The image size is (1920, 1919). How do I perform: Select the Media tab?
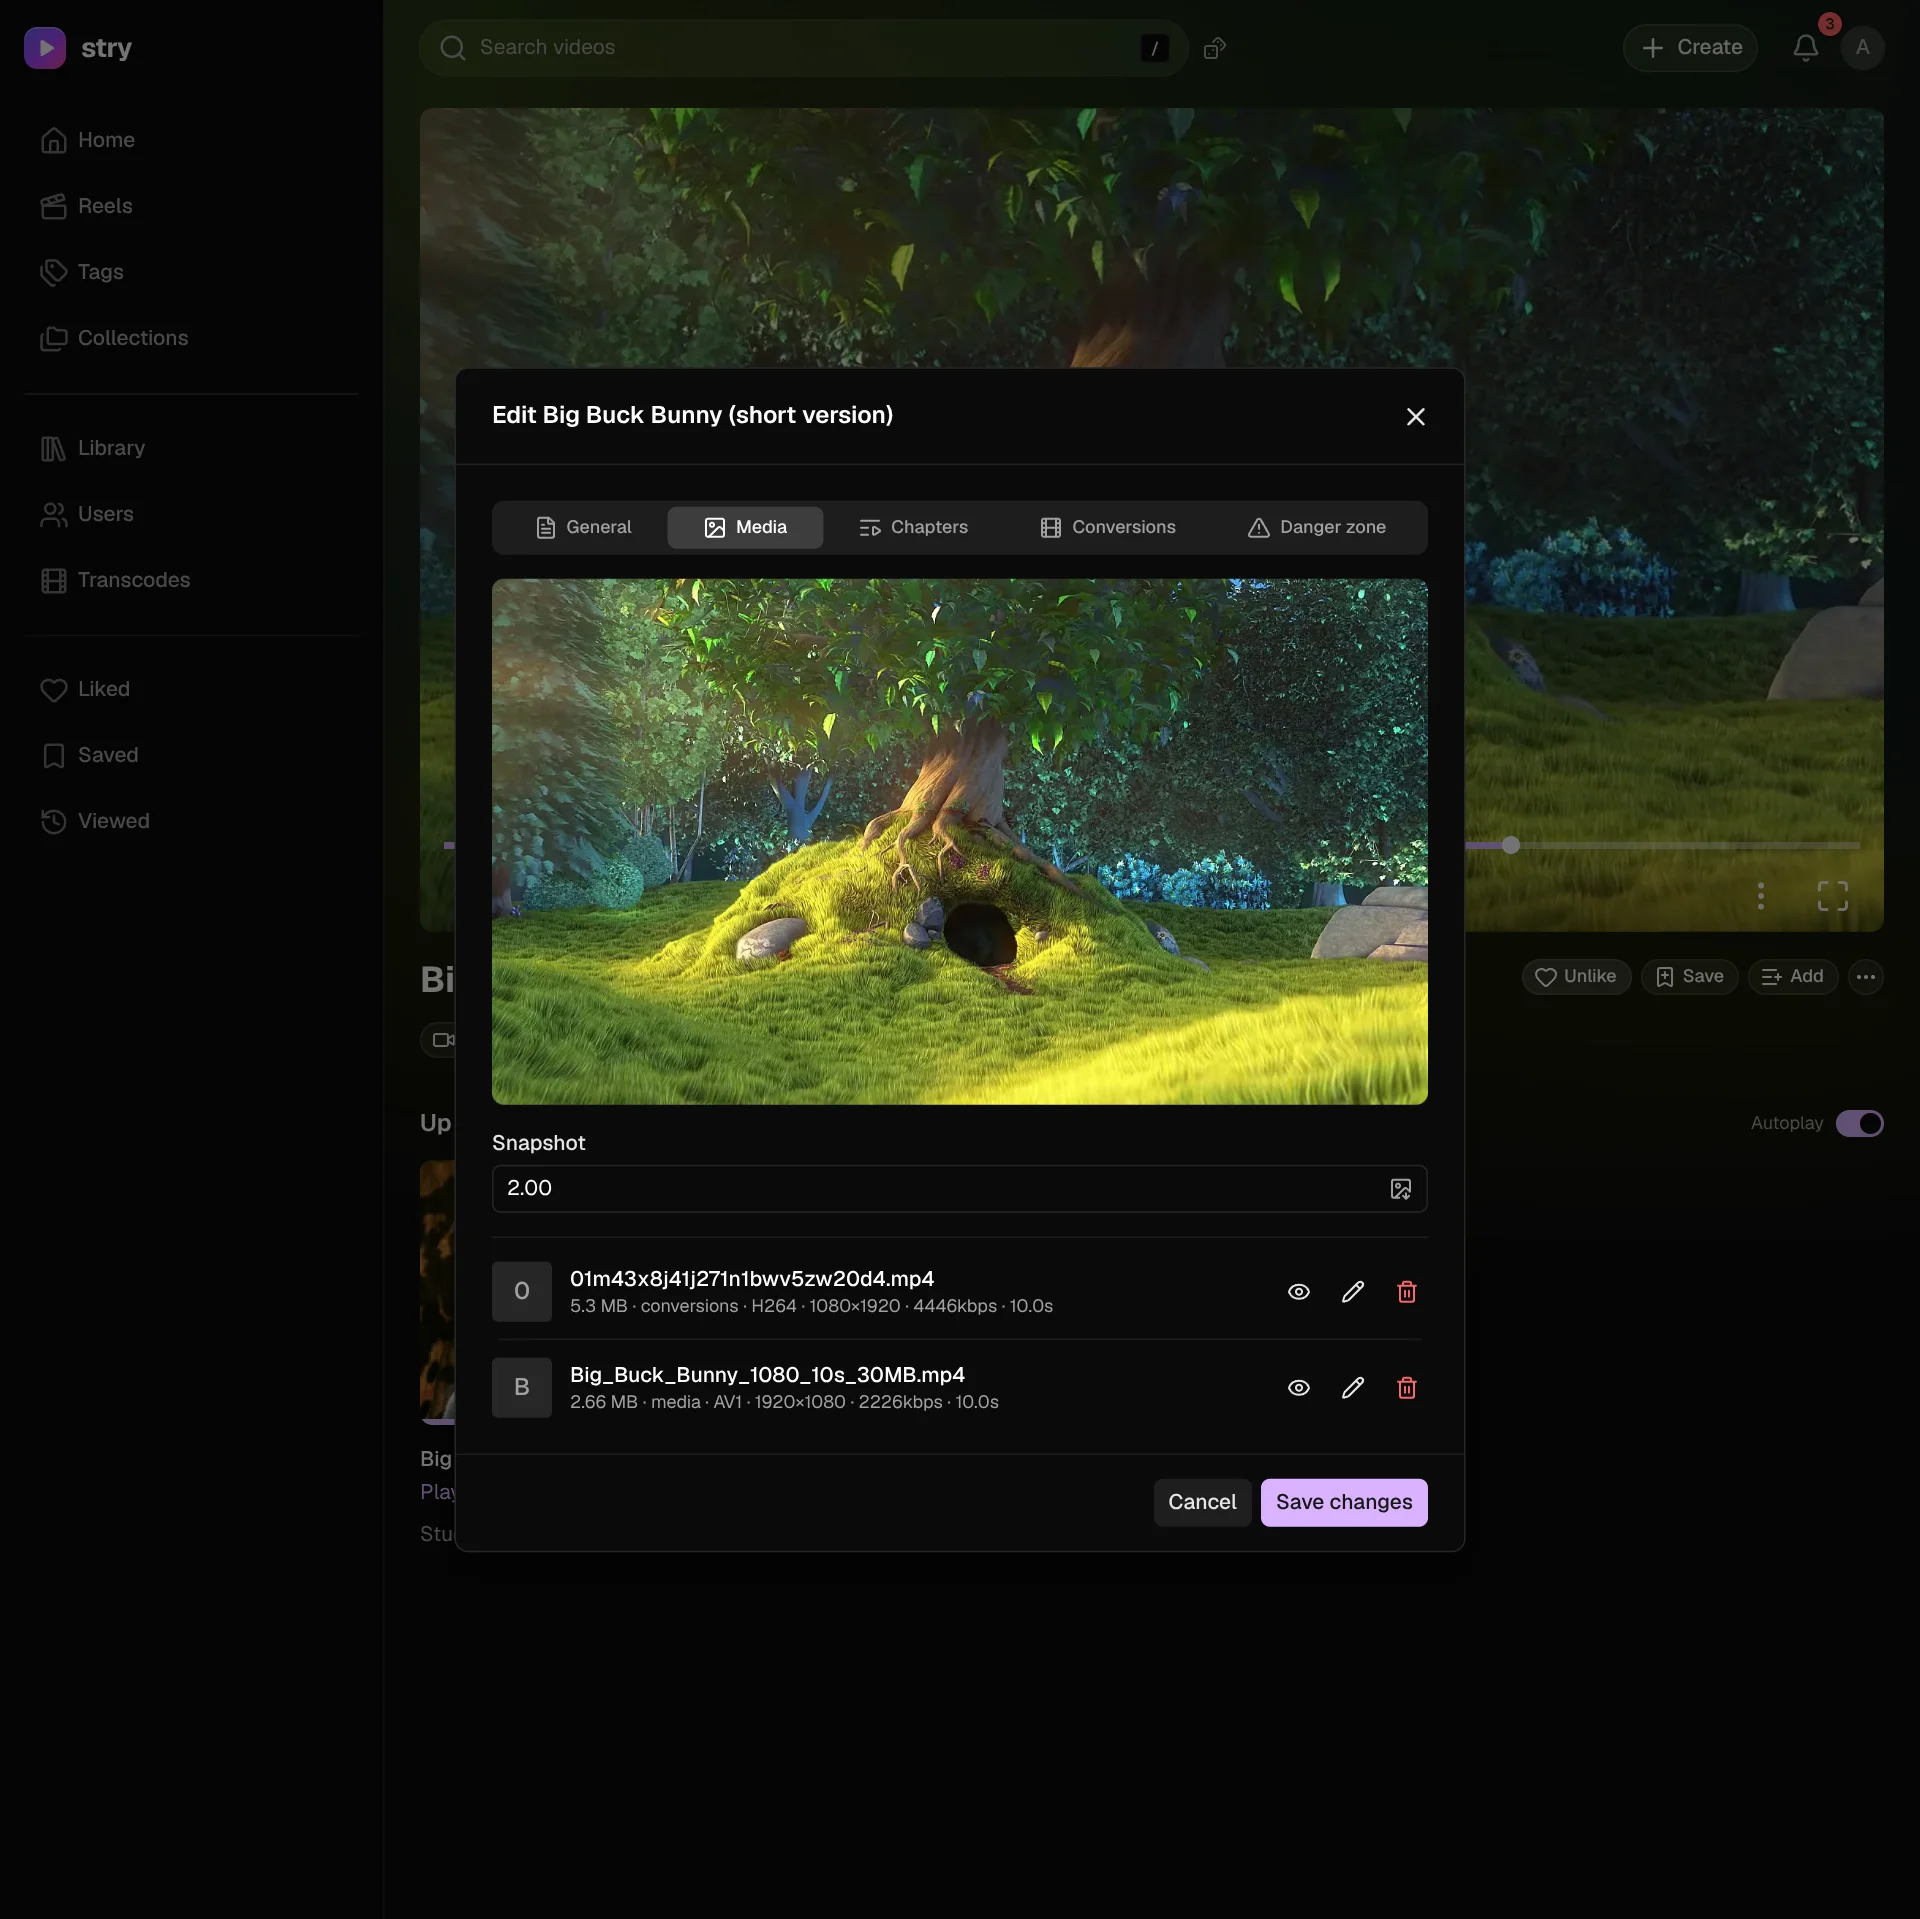tap(745, 527)
